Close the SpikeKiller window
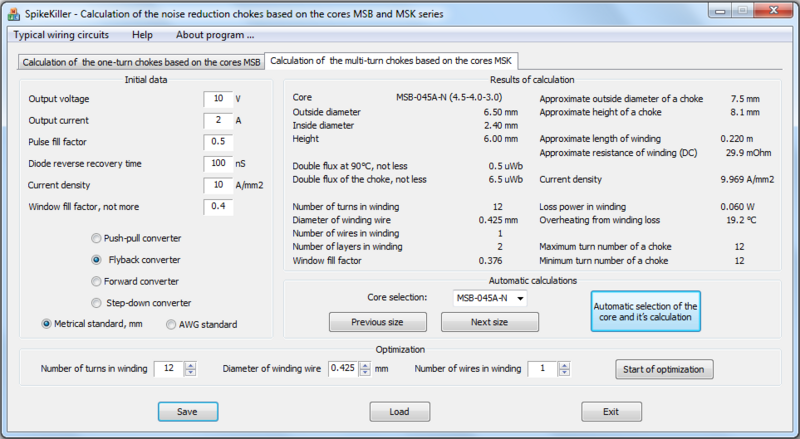 pyautogui.click(x=773, y=10)
